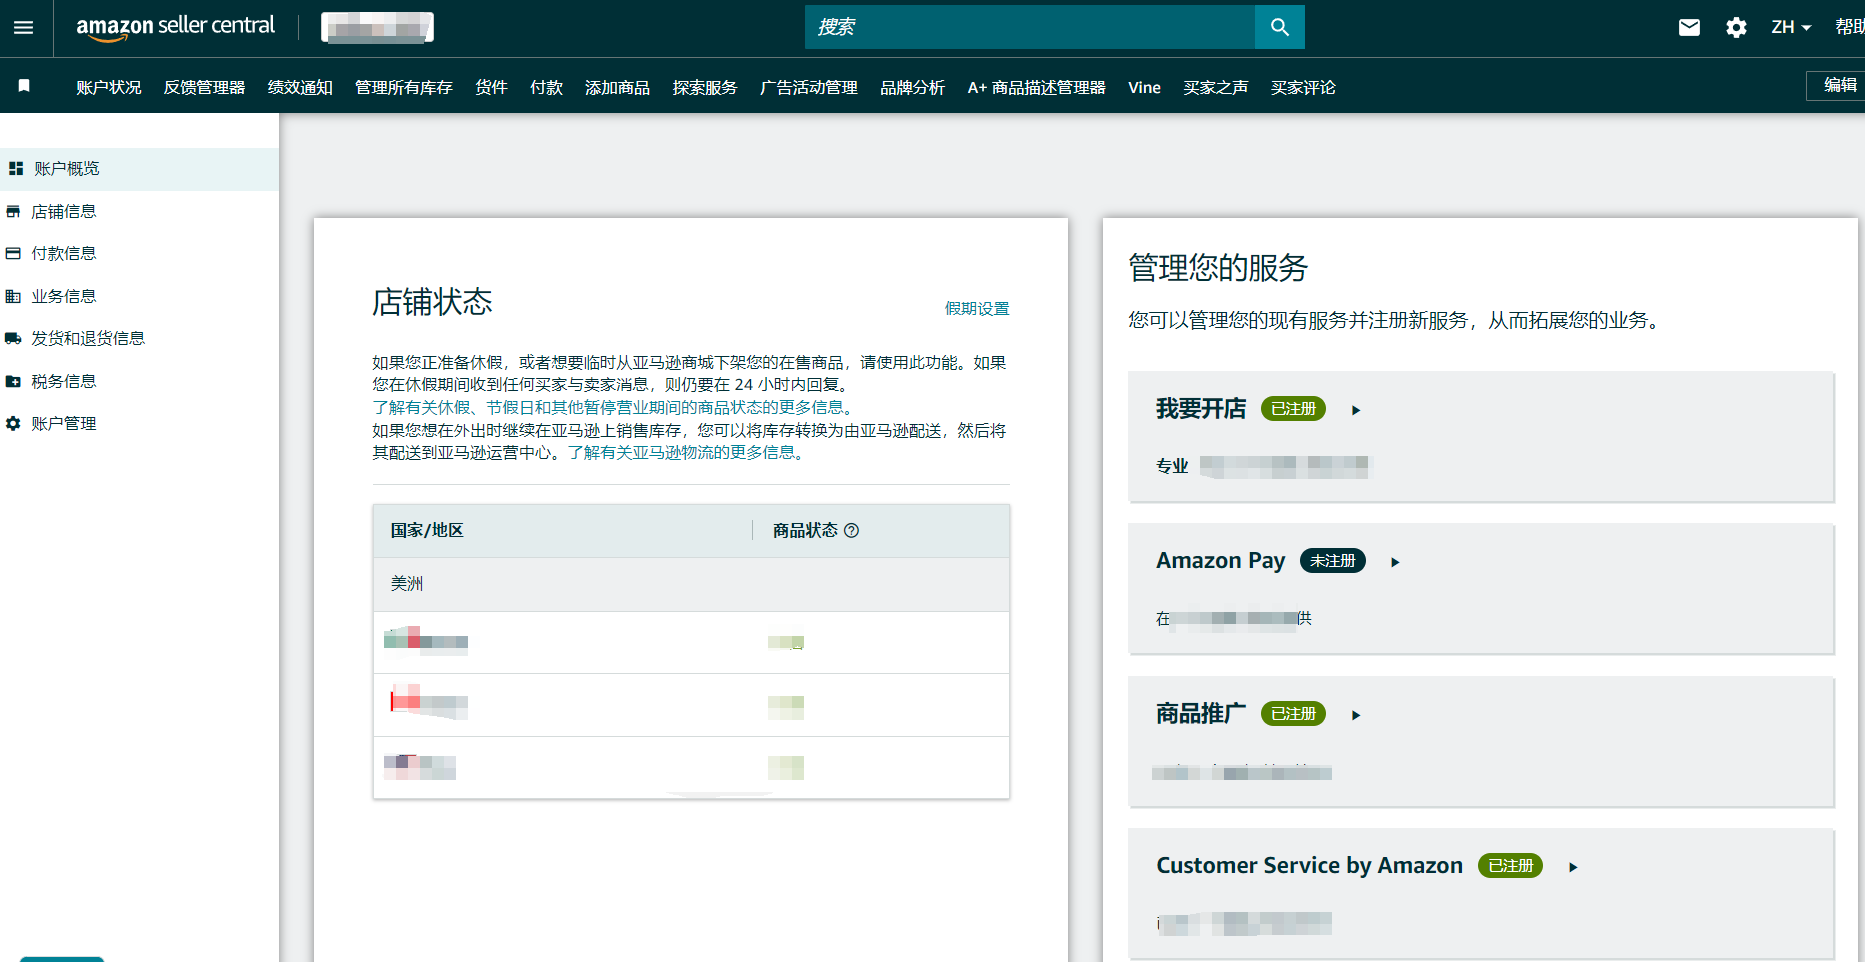The height and width of the screenshot is (962, 1865).
Task: Open A+ 商品描述管理器 in the navigation bar
Action: (x=1036, y=87)
